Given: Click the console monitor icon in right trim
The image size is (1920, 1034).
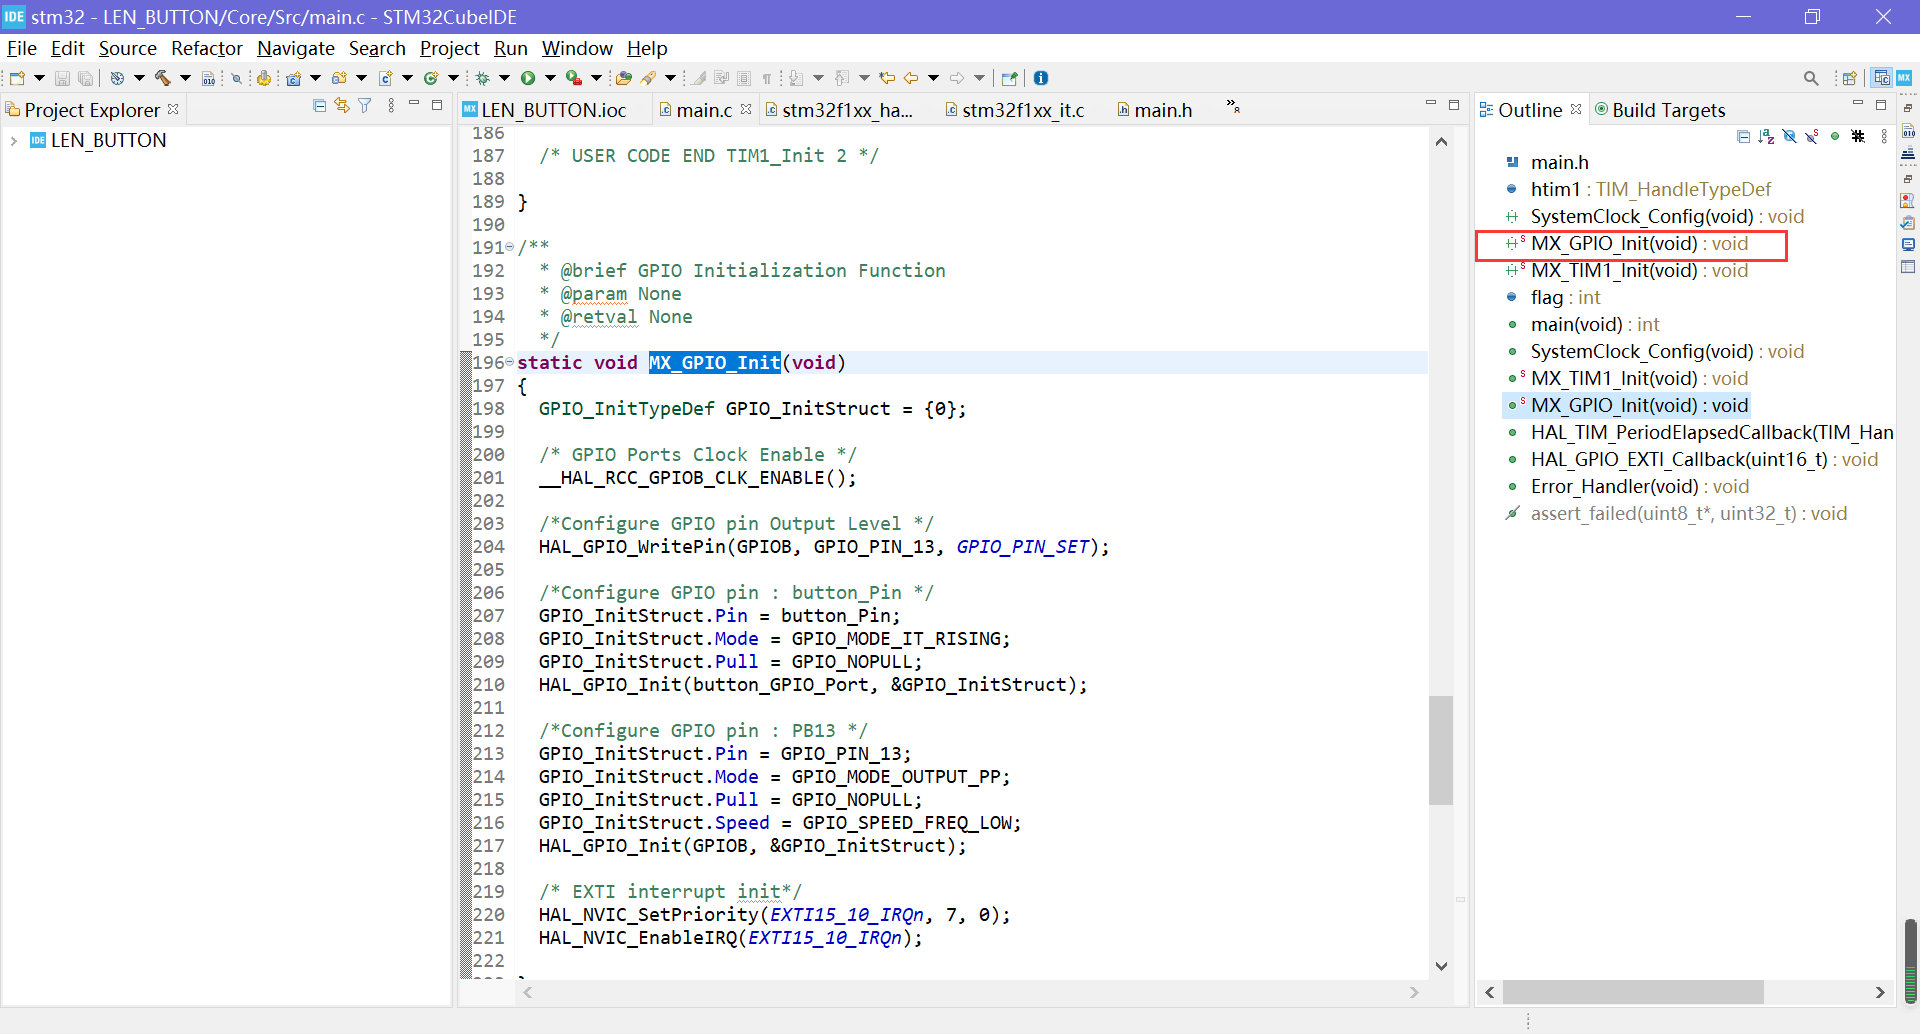Looking at the screenshot, I should (x=1908, y=245).
